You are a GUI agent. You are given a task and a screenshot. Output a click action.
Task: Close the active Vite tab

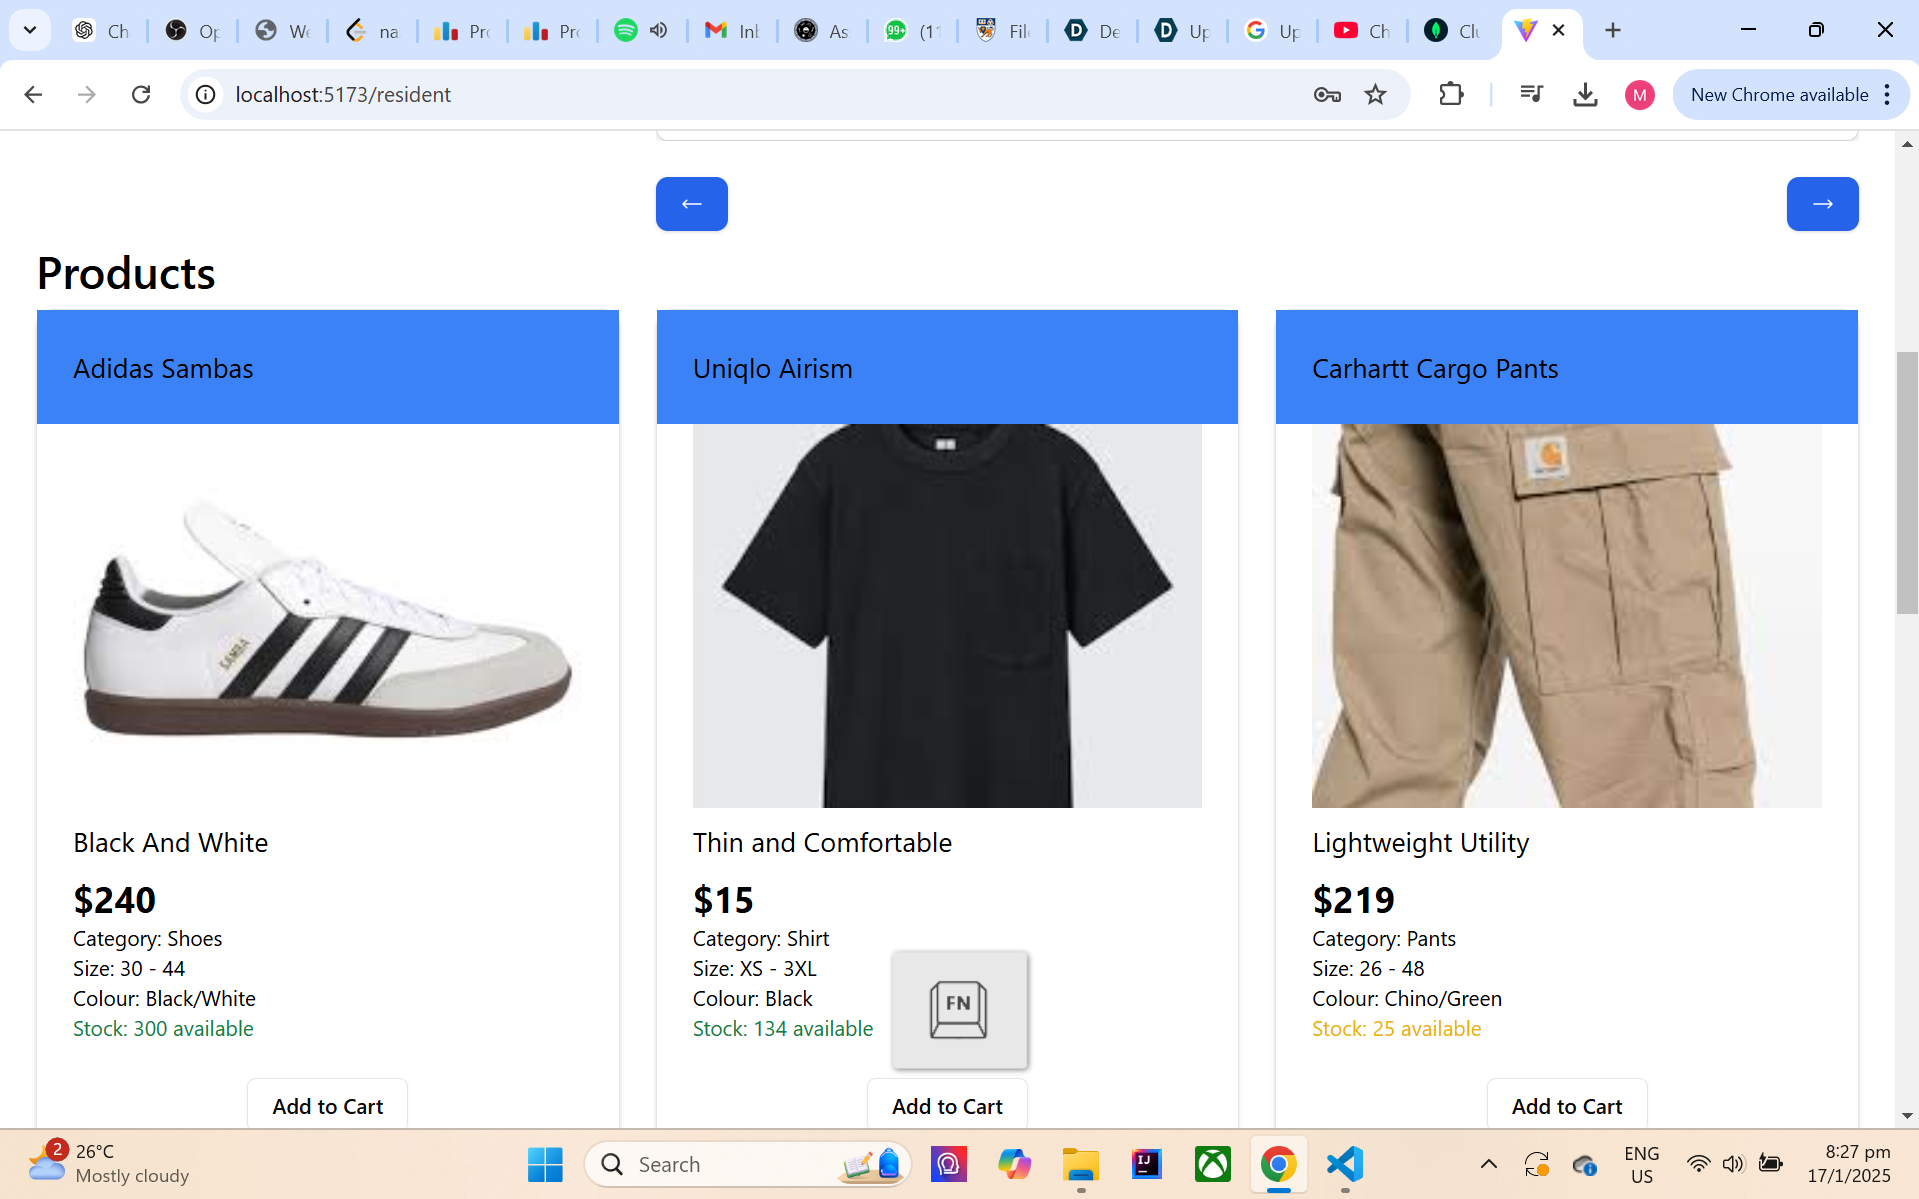[1558, 30]
